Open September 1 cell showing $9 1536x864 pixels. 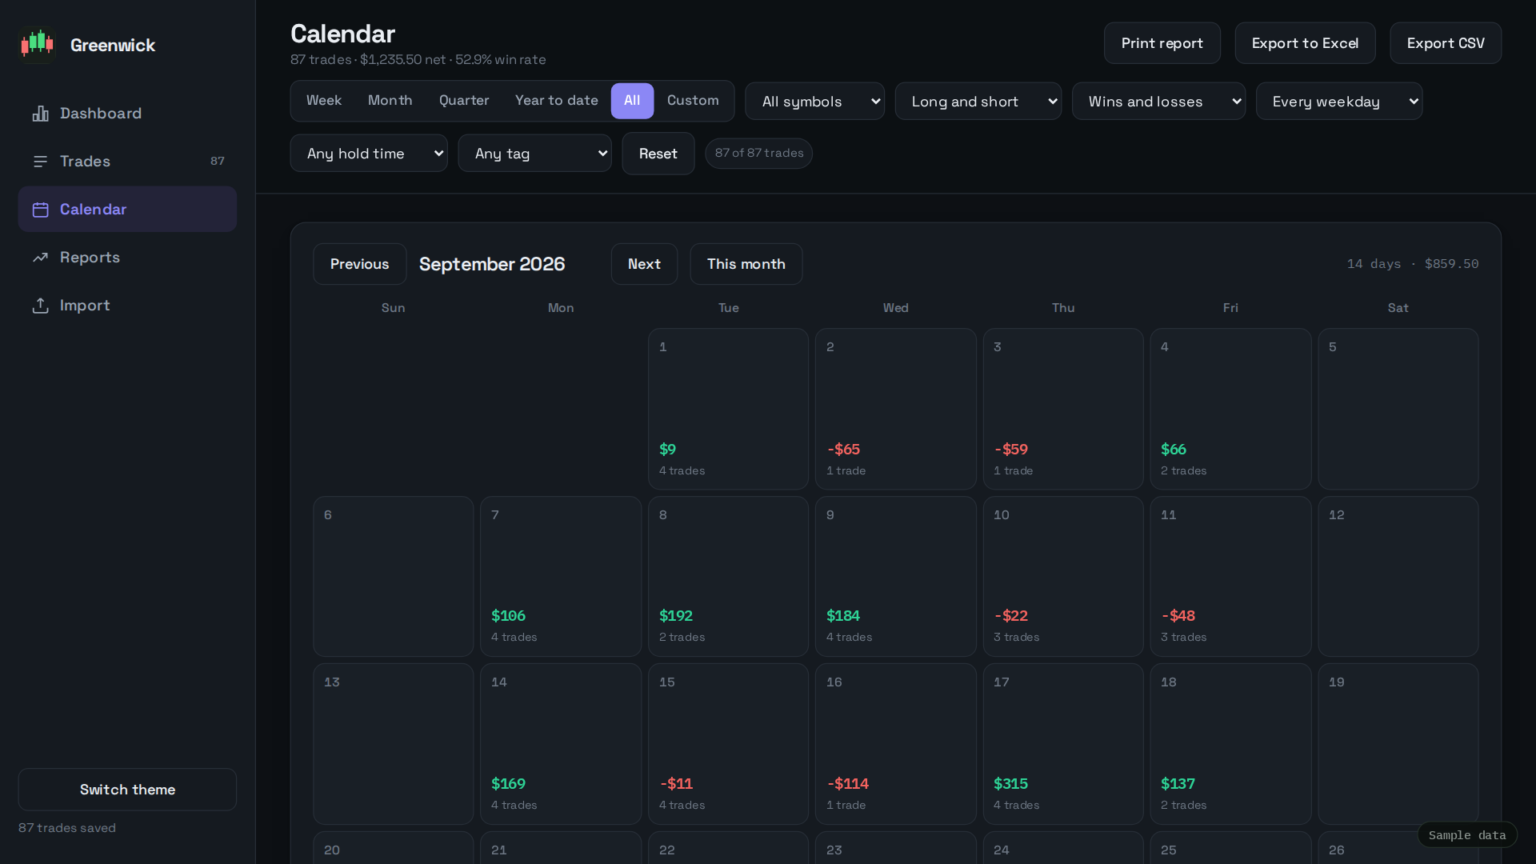click(728, 409)
